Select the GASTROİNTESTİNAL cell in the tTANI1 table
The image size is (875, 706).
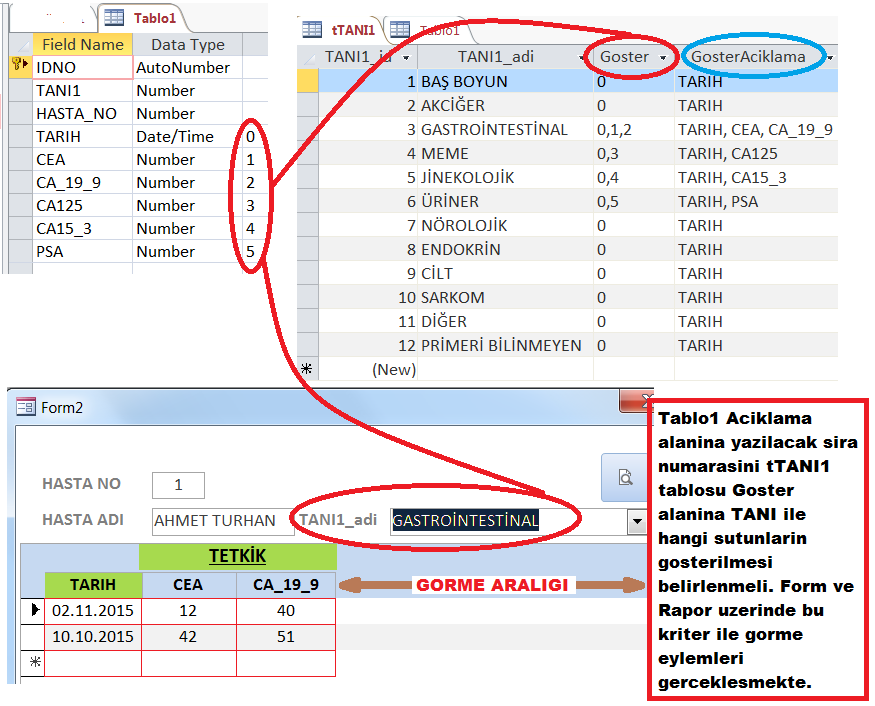coord(494,130)
